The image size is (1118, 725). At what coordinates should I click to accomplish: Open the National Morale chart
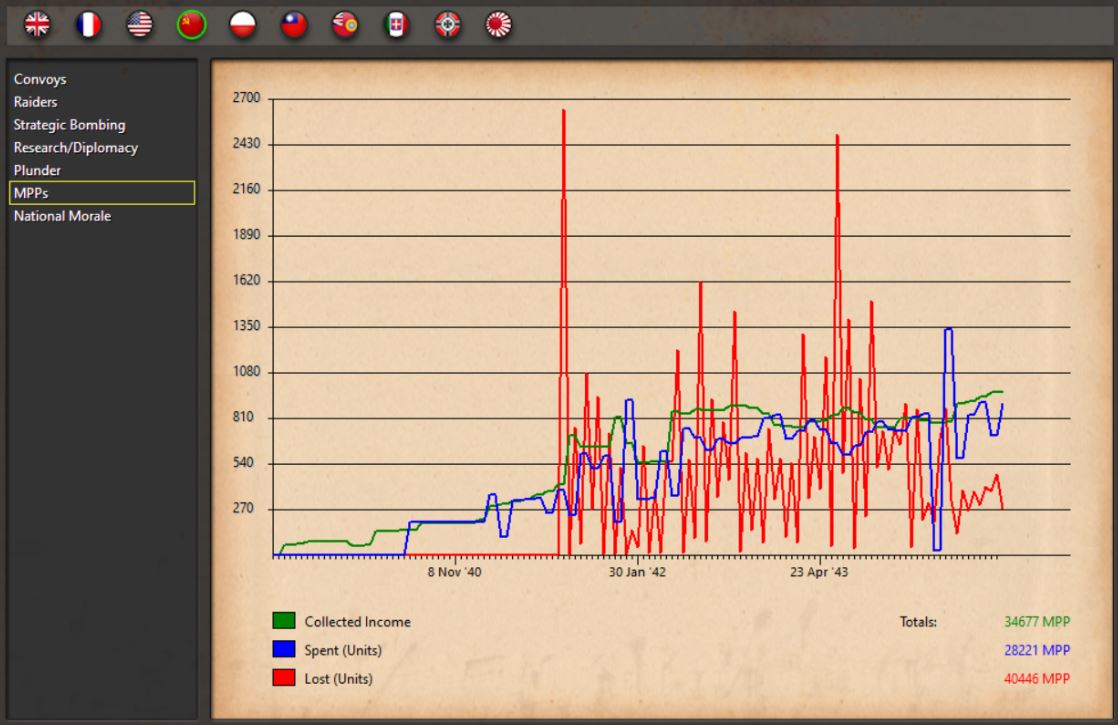coord(62,216)
